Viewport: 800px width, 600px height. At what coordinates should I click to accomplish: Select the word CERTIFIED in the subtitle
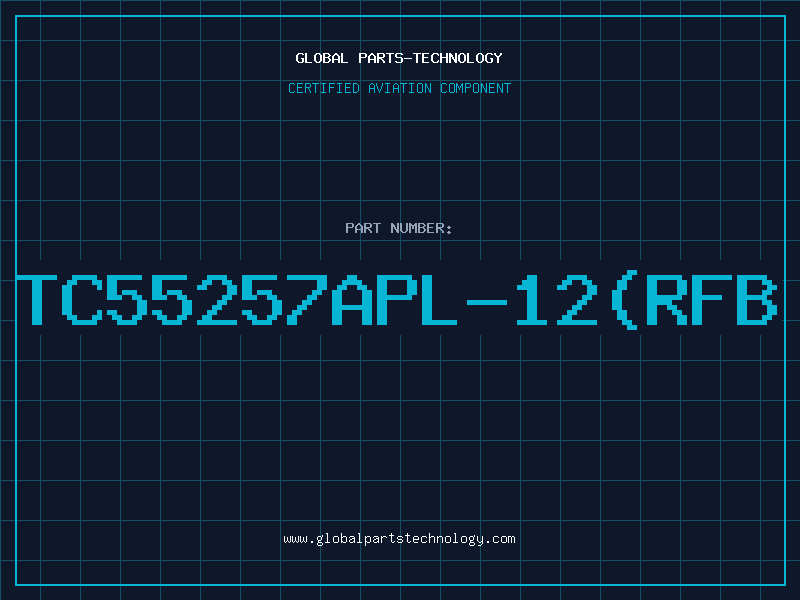point(324,88)
